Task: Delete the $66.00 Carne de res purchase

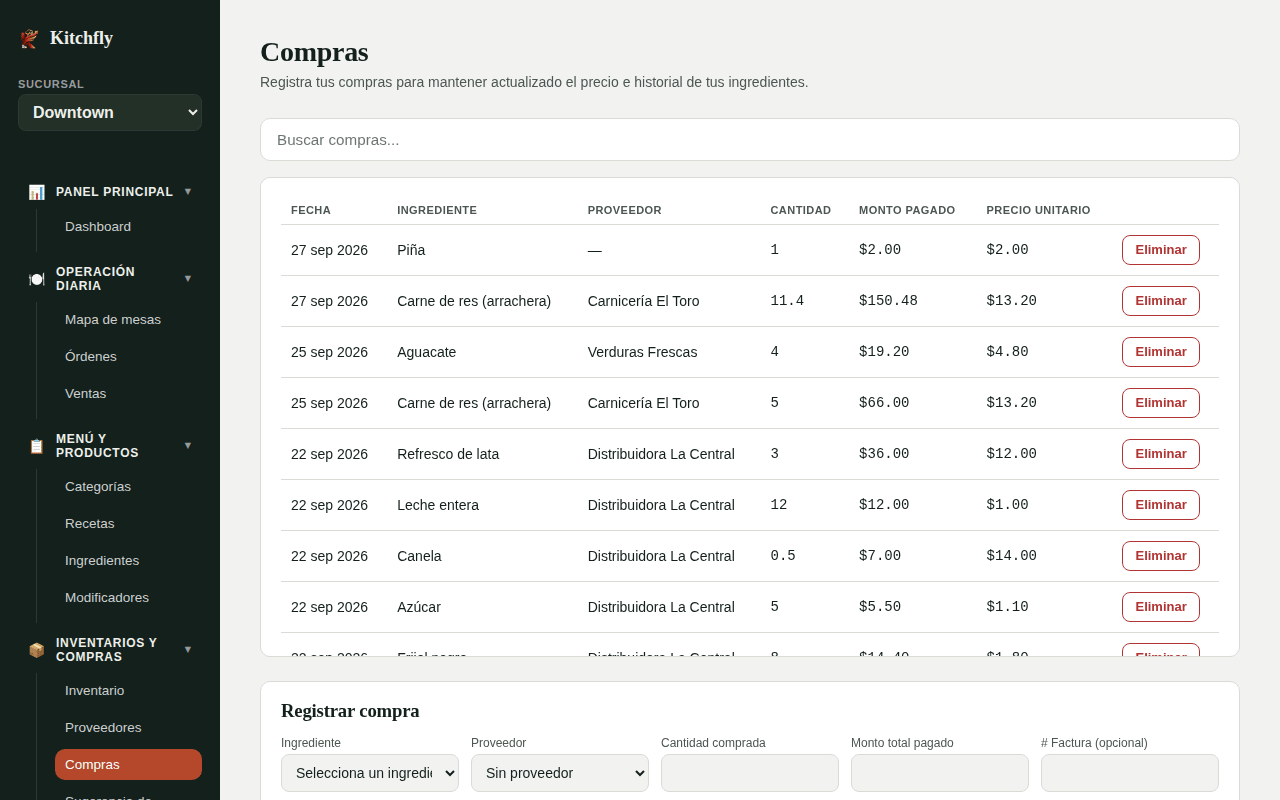Action: click(1160, 403)
